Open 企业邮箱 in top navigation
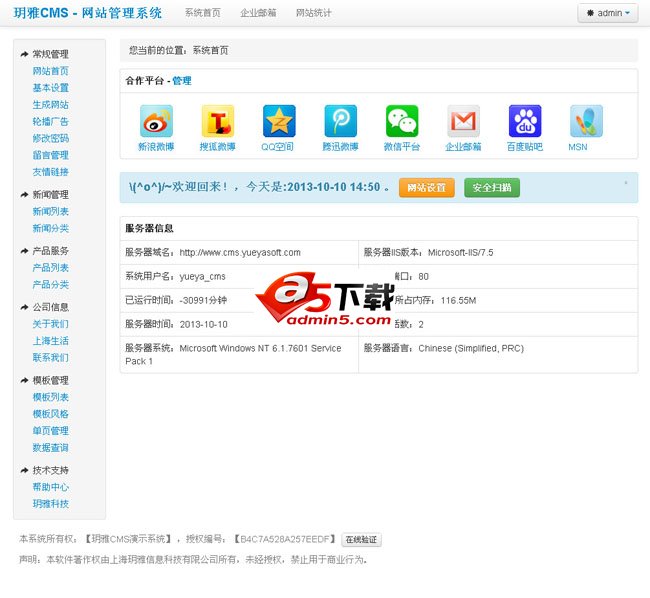The image size is (650, 598). tap(258, 13)
